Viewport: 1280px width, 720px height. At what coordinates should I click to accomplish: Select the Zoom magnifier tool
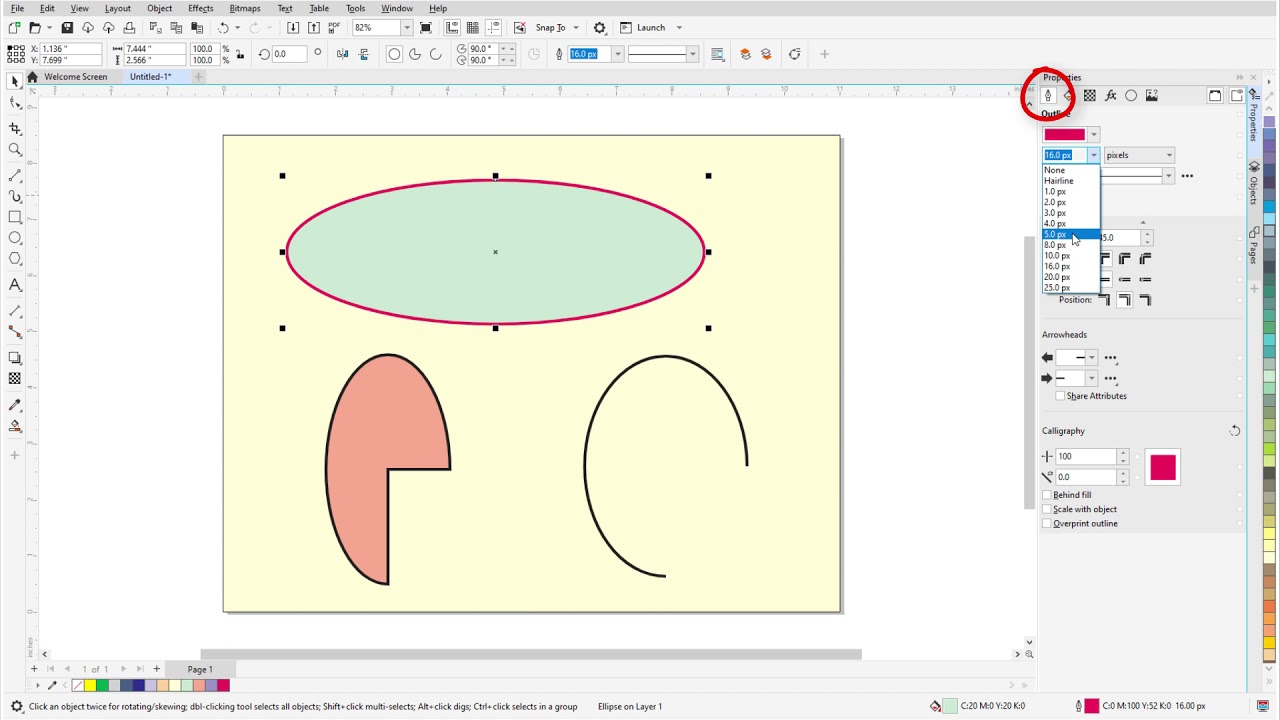[x=15, y=150]
